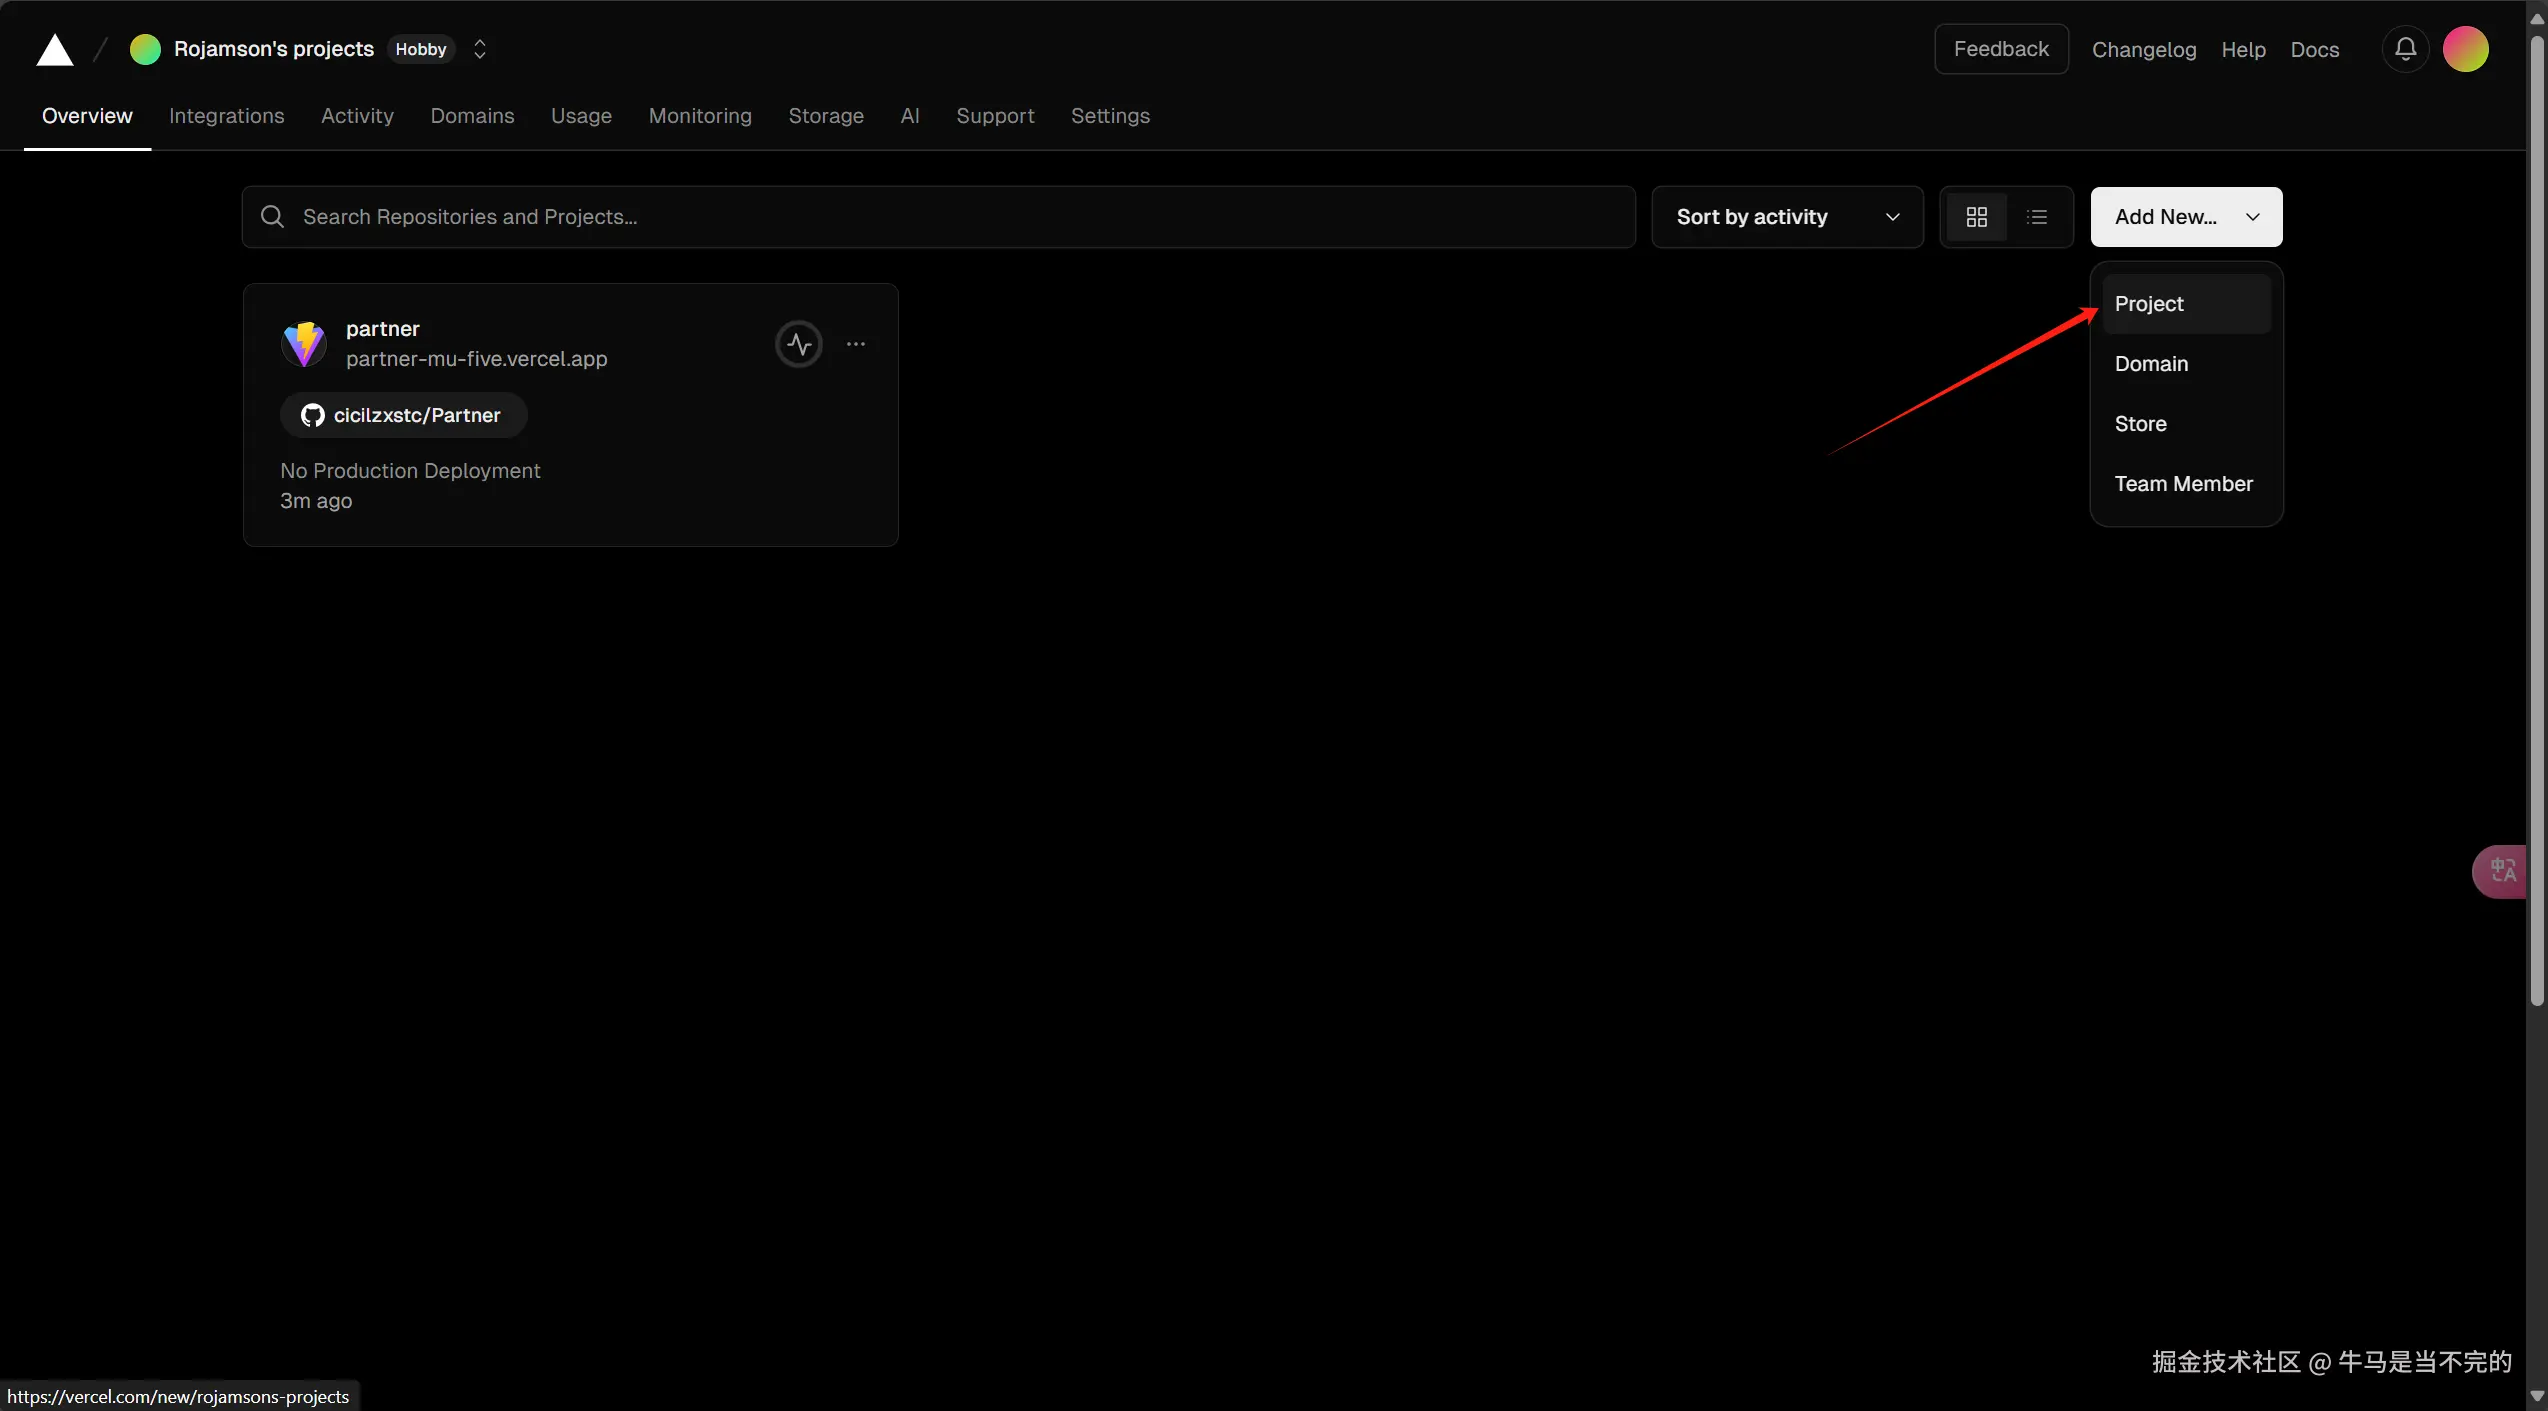The image size is (2548, 1411).
Task: Click the Vercel triangle logo
Action: pyautogui.click(x=55, y=50)
